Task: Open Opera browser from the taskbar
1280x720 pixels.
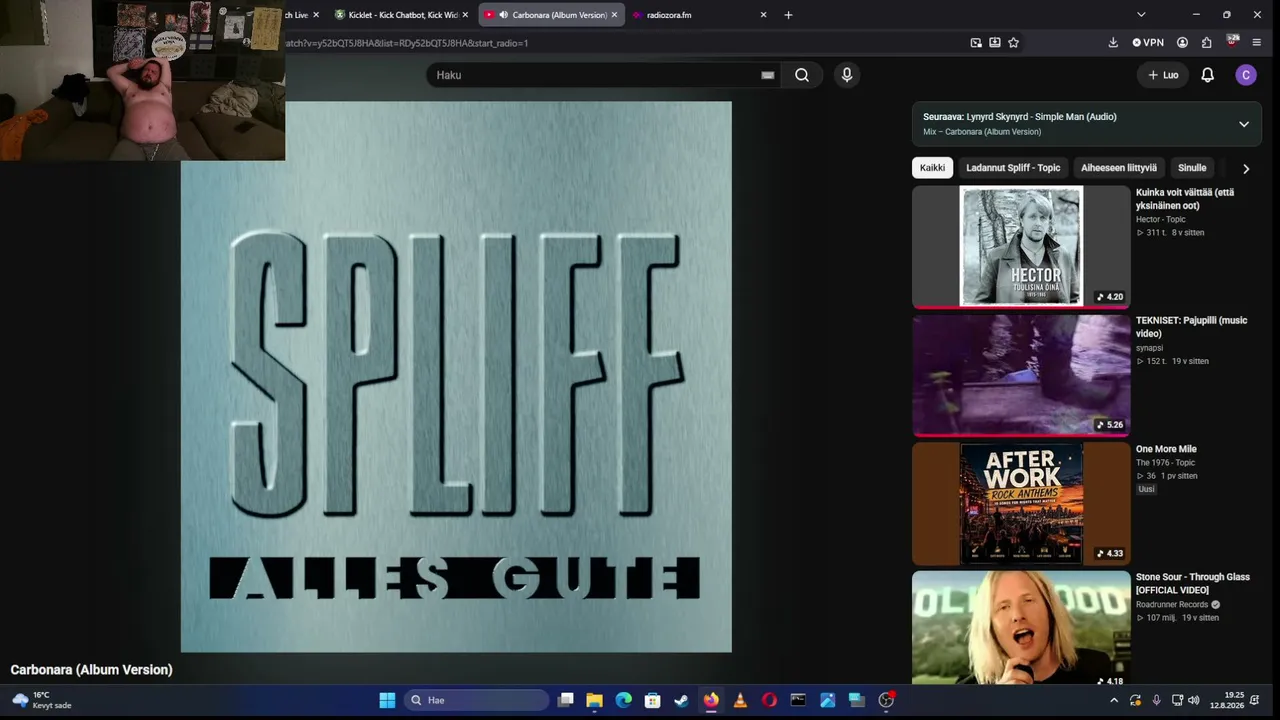Action: (769, 700)
